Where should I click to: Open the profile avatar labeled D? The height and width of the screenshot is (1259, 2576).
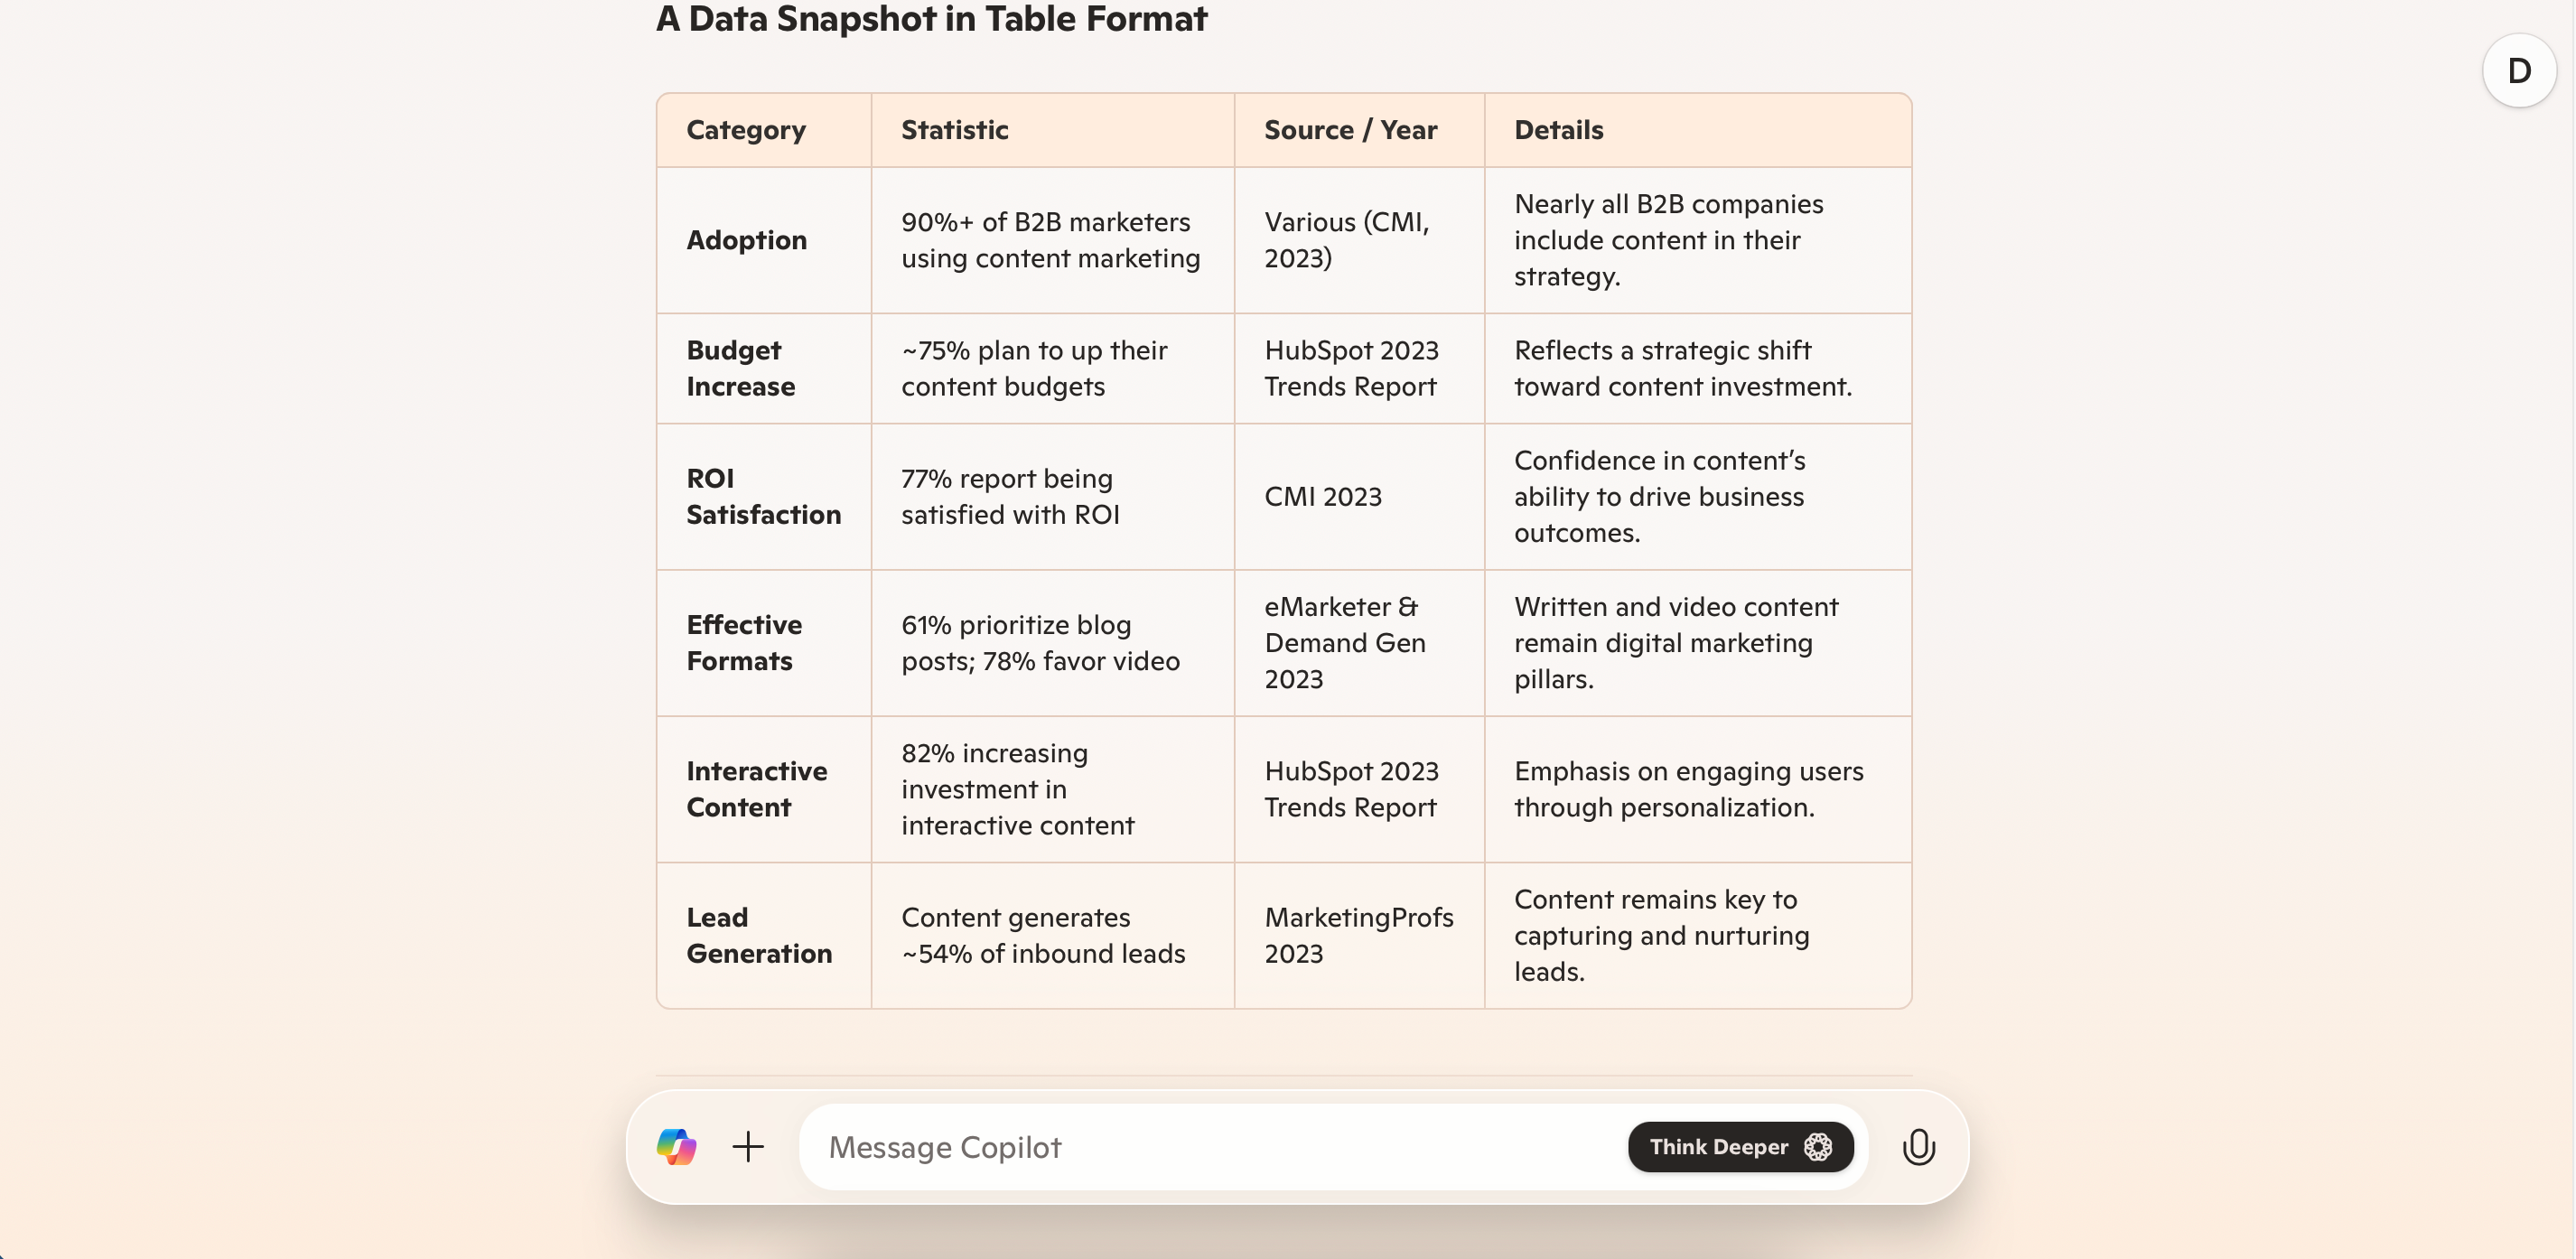(2519, 71)
